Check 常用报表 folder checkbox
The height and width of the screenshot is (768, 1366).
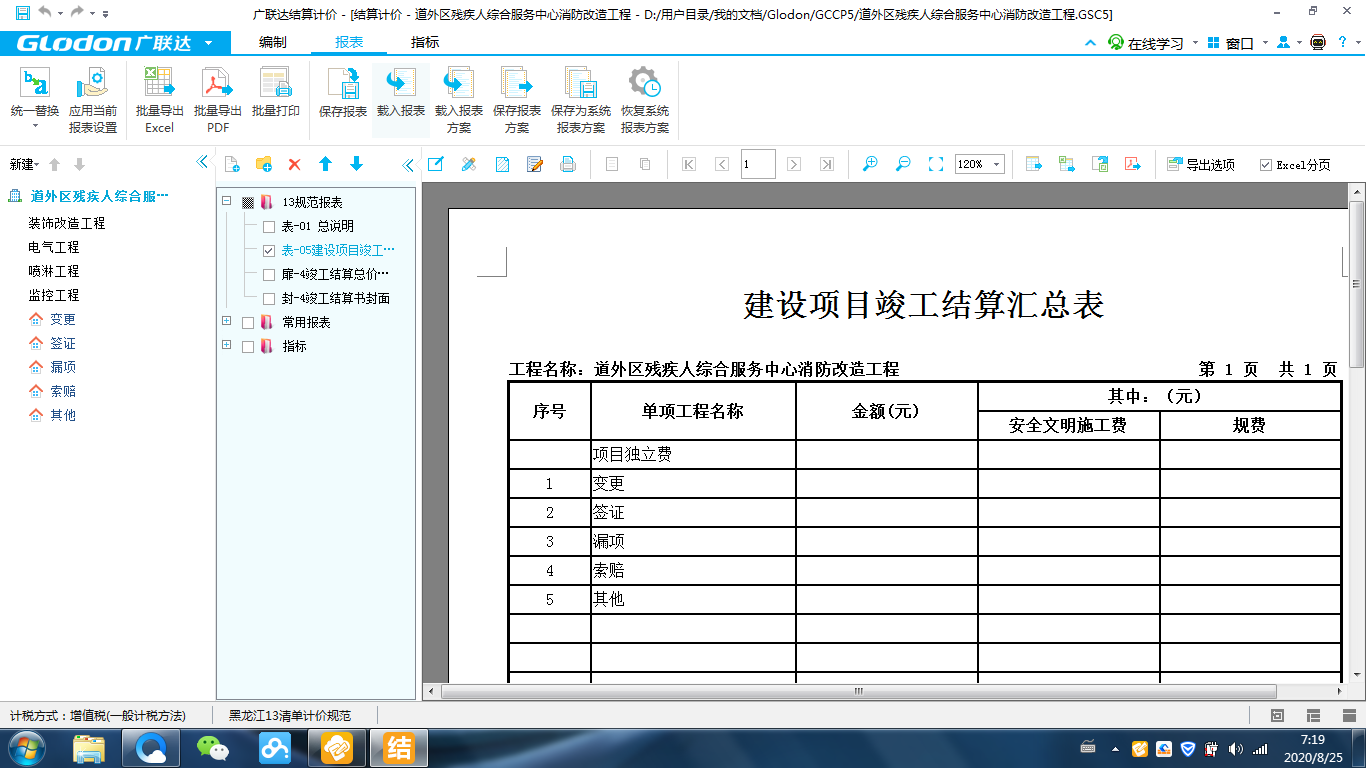[x=249, y=323]
